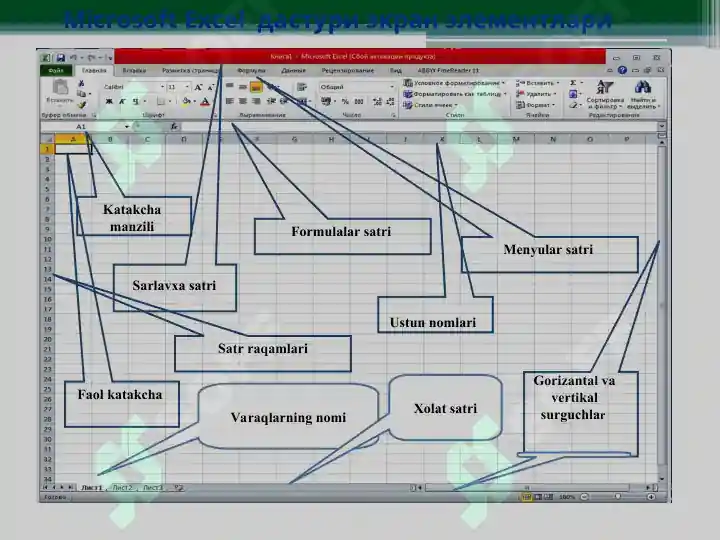This screenshot has height=540, width=720.
Task: Open Cell Styles (Стили ячеек) dropdown
Action: pos(431,105)
